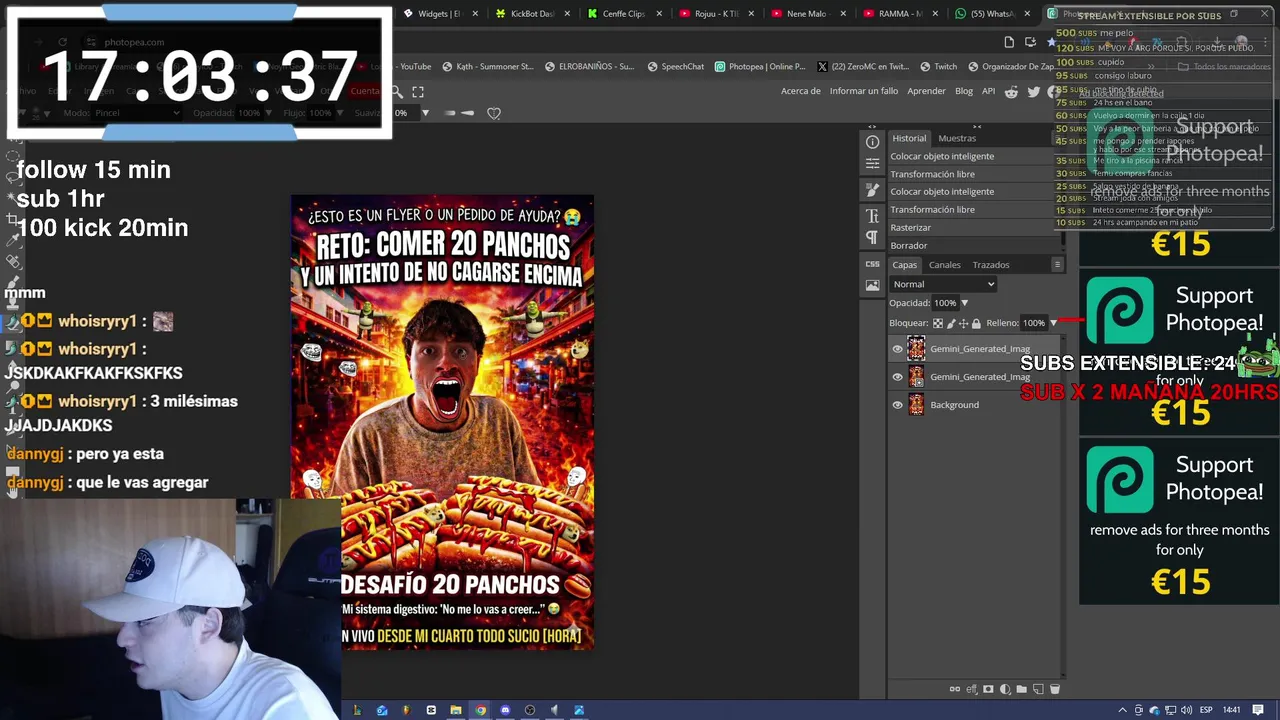
Task: Create a new adjustment layer icon
Action: pyautogui.click(x=1005, y=689)
